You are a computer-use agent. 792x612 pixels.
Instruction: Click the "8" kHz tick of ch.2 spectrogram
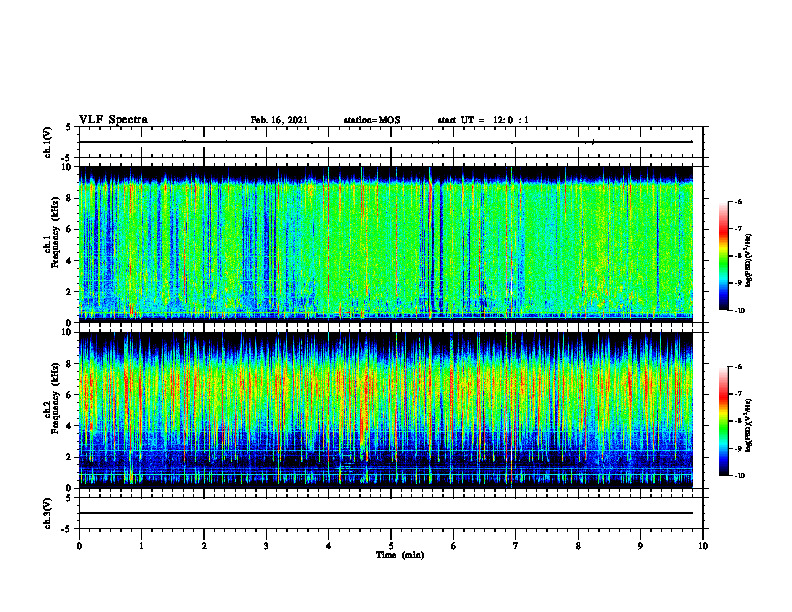pyautogui.click(x=70, y=364)
